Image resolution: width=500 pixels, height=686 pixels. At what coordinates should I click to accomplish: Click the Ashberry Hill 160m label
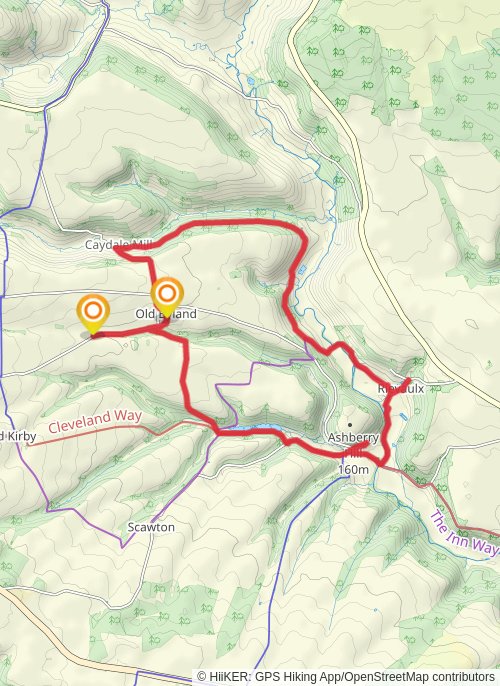click(x=353, y=453)
